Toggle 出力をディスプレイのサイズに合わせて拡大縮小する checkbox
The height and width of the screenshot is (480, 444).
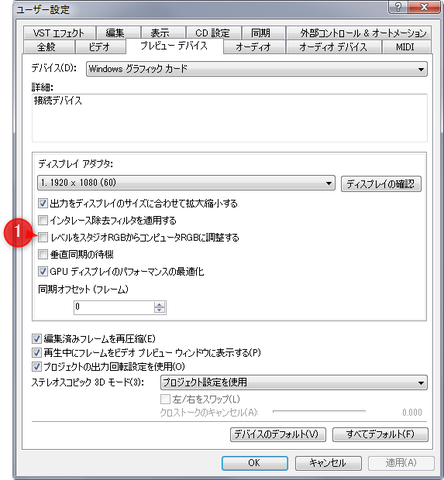coord(43,203)
